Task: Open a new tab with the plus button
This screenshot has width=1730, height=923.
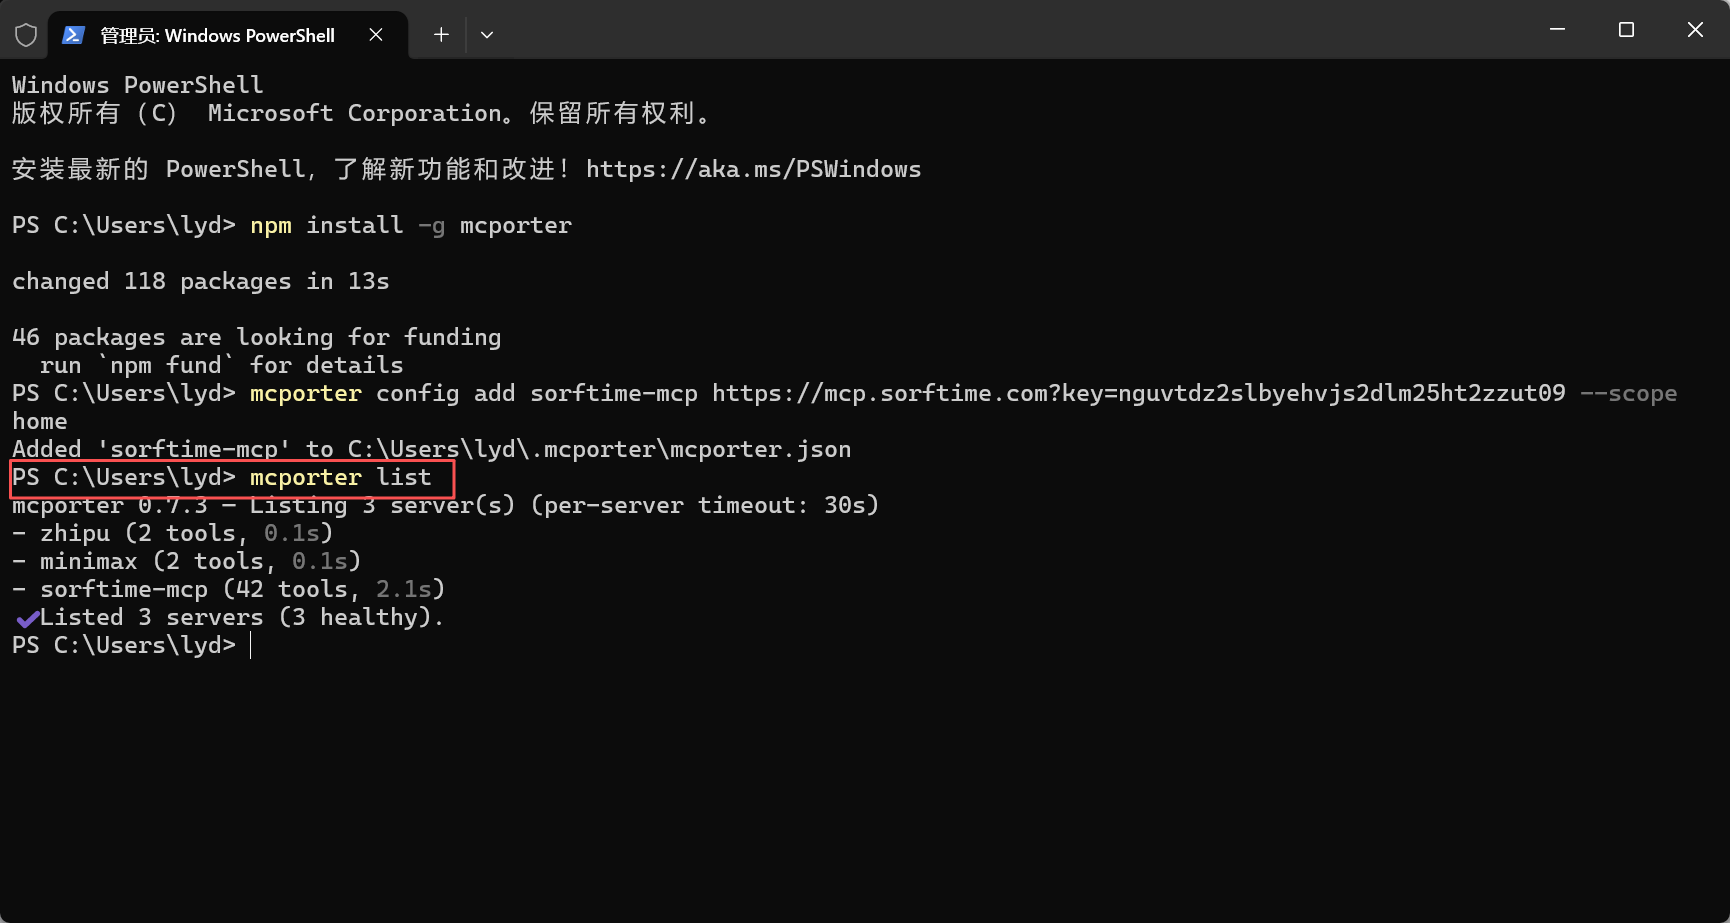Action: point(441,35)
